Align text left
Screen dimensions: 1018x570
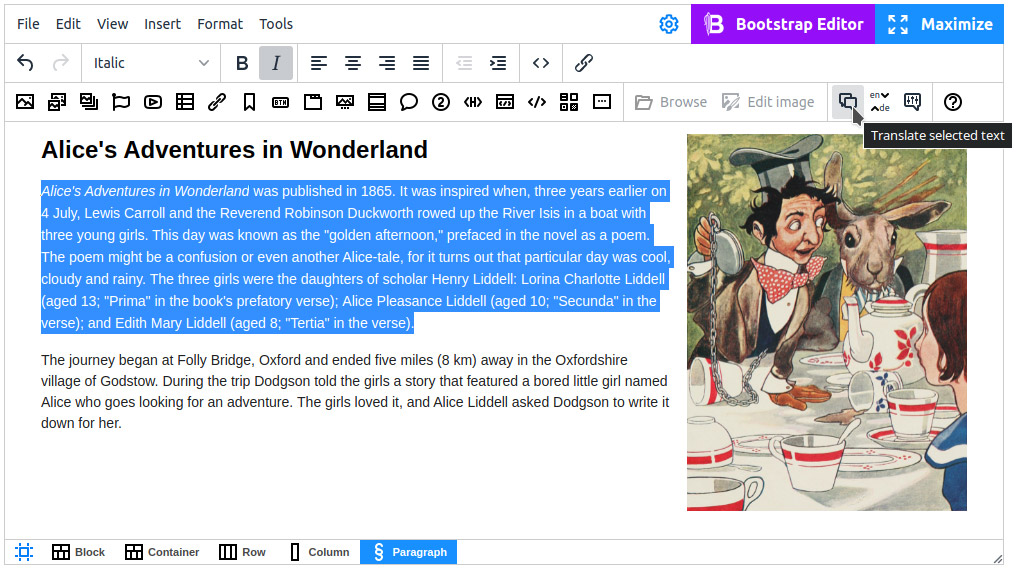click(318, 63)
